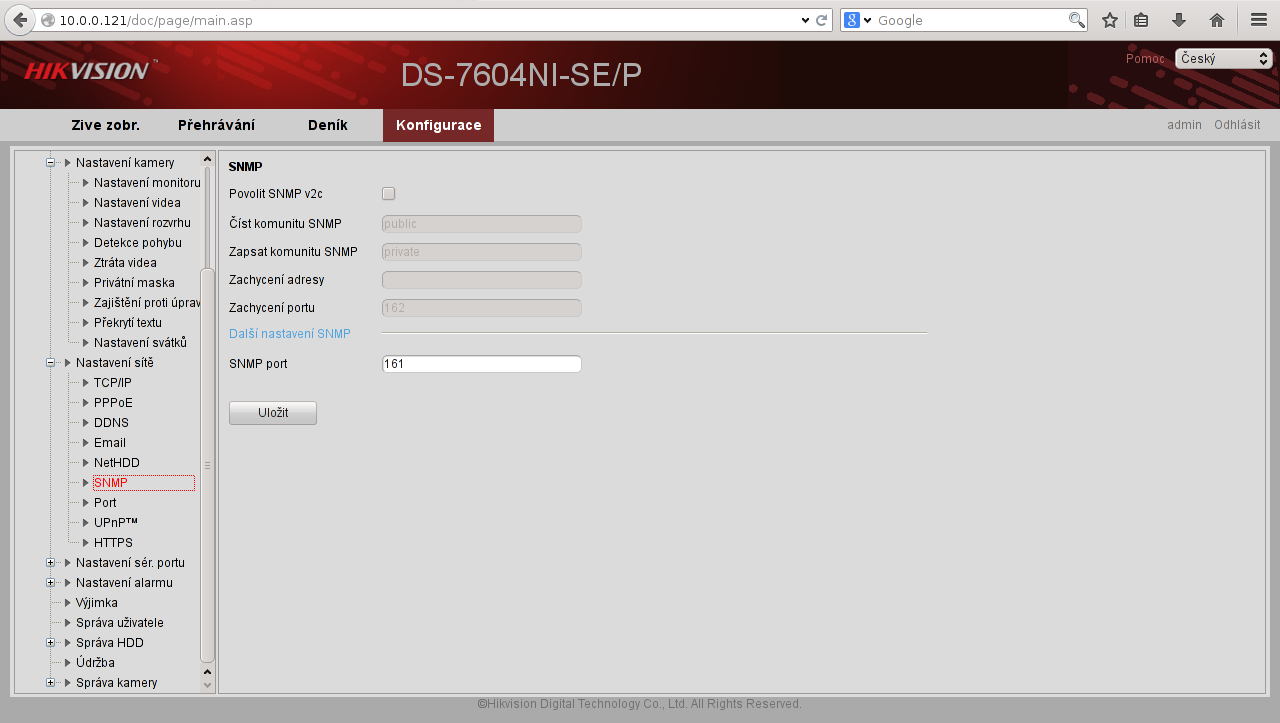Click the site identity globe icon
This screenshot has width=1280, height=723.
(47, 20)
